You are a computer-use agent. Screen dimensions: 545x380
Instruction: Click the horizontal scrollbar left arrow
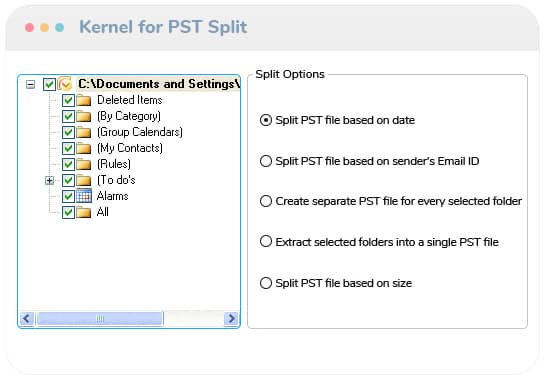click(x=27, y=318)
